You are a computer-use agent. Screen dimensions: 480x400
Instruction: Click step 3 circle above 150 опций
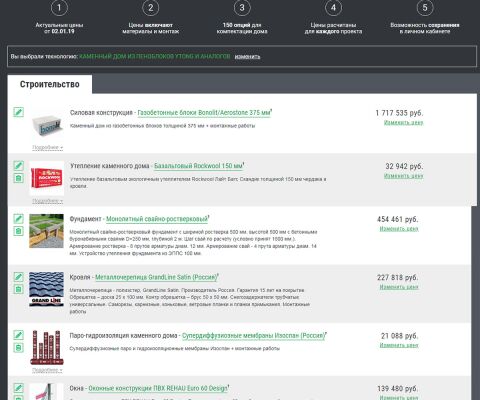(242, 8)
